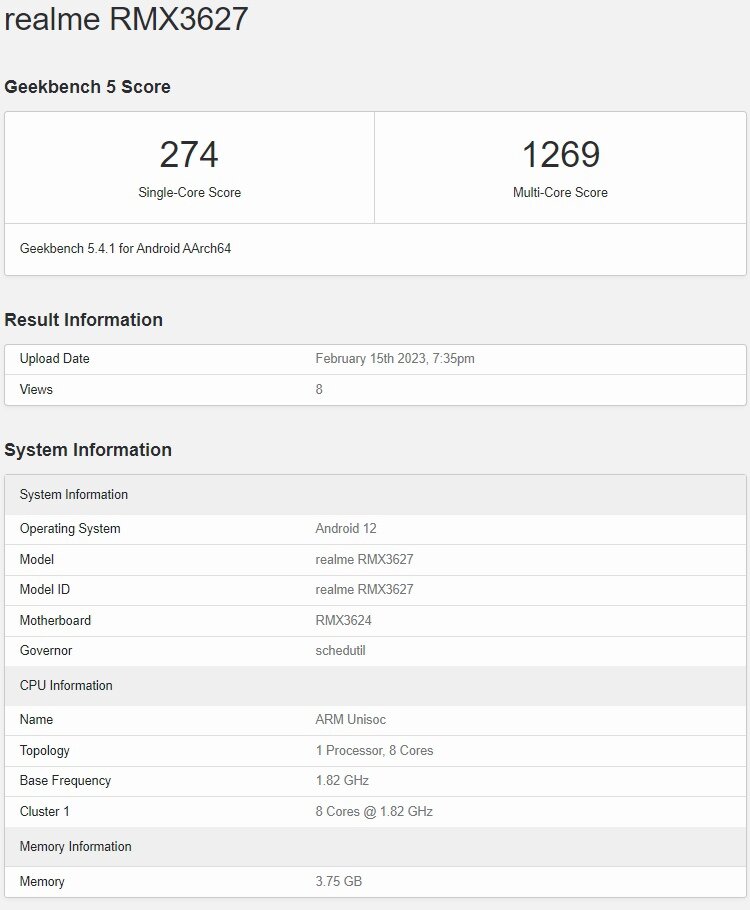Click the Motherboard label
Image resolution: width=750 pixels, height=910 pixels.
coord(55,620)
